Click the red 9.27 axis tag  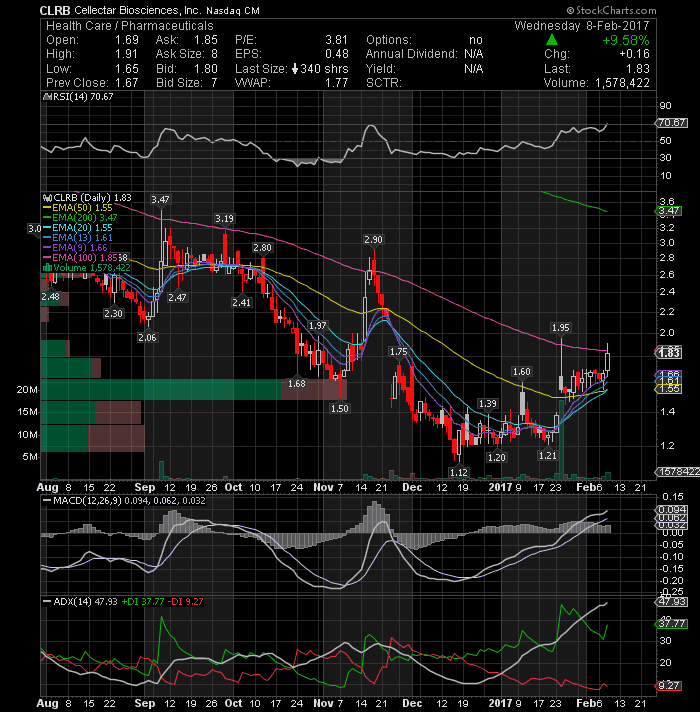[x=669, y=685]
